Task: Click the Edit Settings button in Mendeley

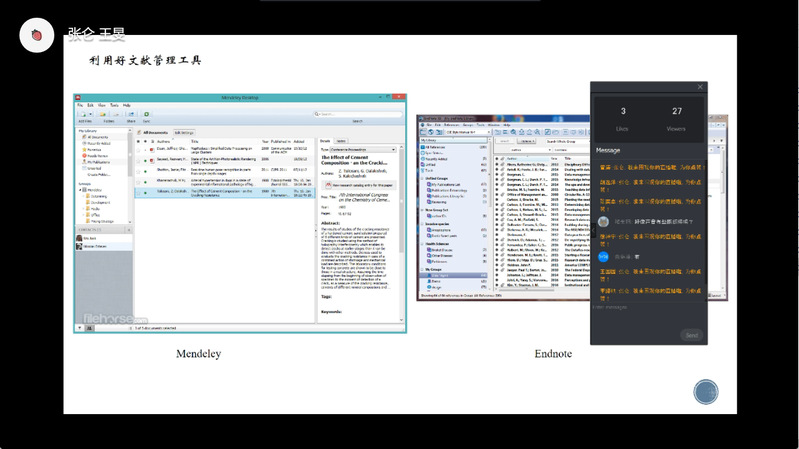Action: click(x=184, y=132)
